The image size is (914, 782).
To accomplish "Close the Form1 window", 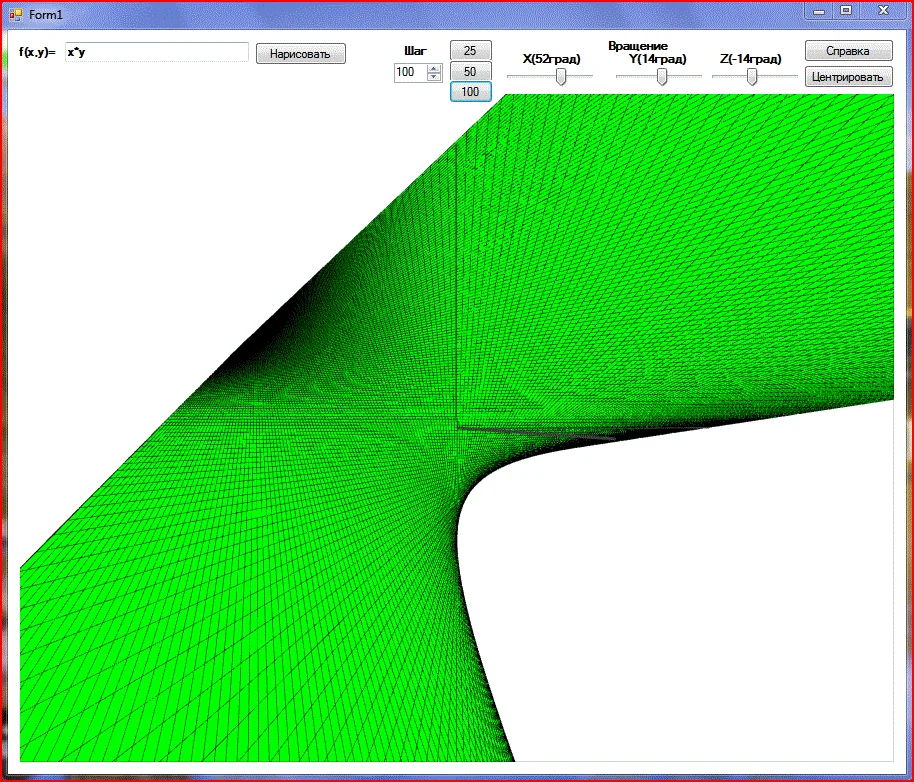I will pyautogui.click(x=882, y=11).
